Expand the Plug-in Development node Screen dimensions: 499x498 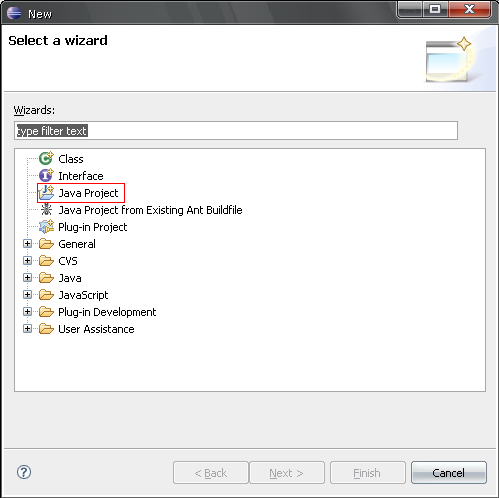click(27, 312)
